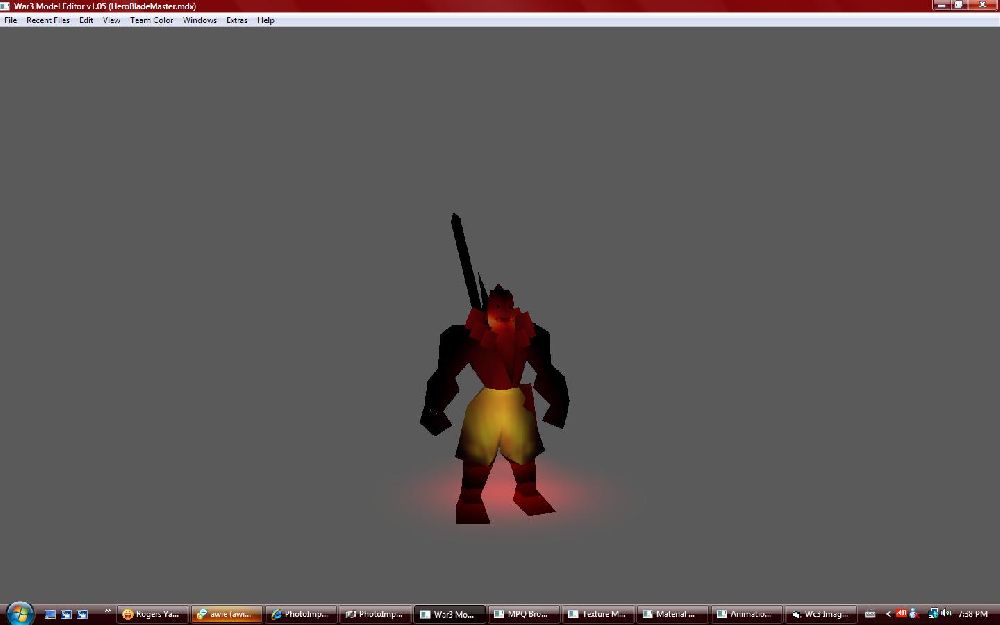Image resolution: width=1000 pixels, height=625 pixels.
Task: Restore down the War3 Model Editor window
Action: [x=959, y=5]
